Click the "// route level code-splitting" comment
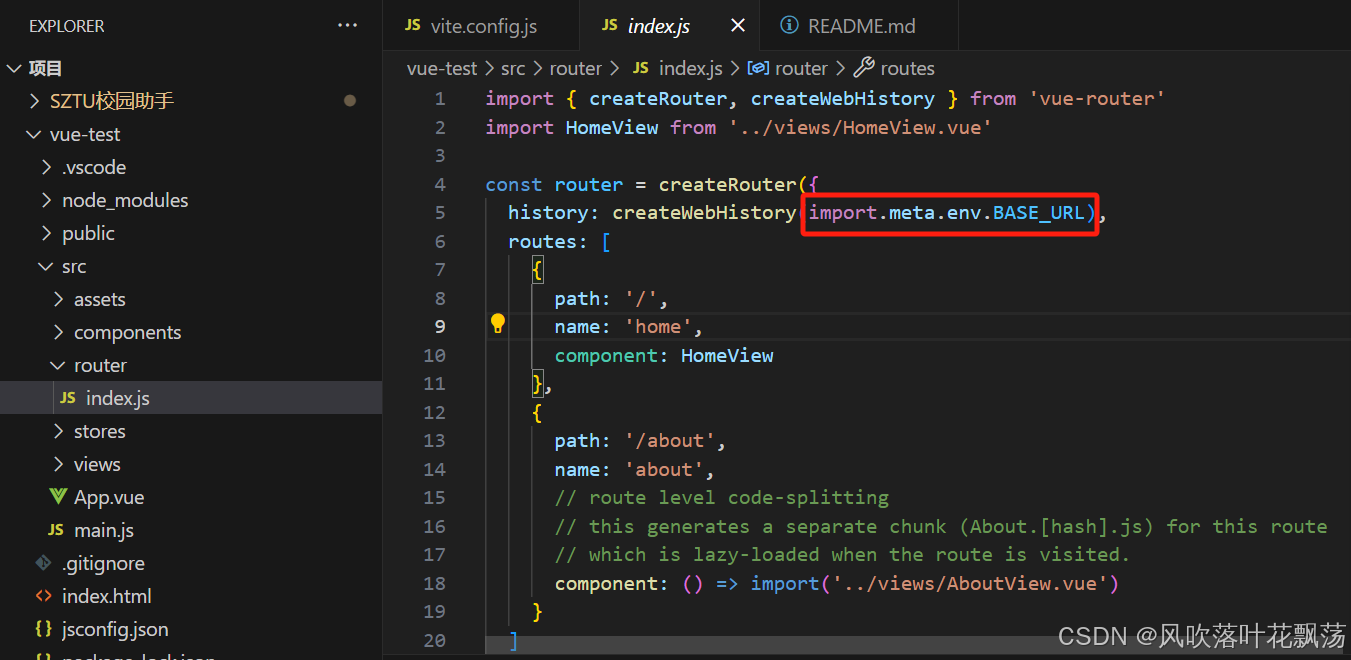1351x660 pixels. point(722,498)
